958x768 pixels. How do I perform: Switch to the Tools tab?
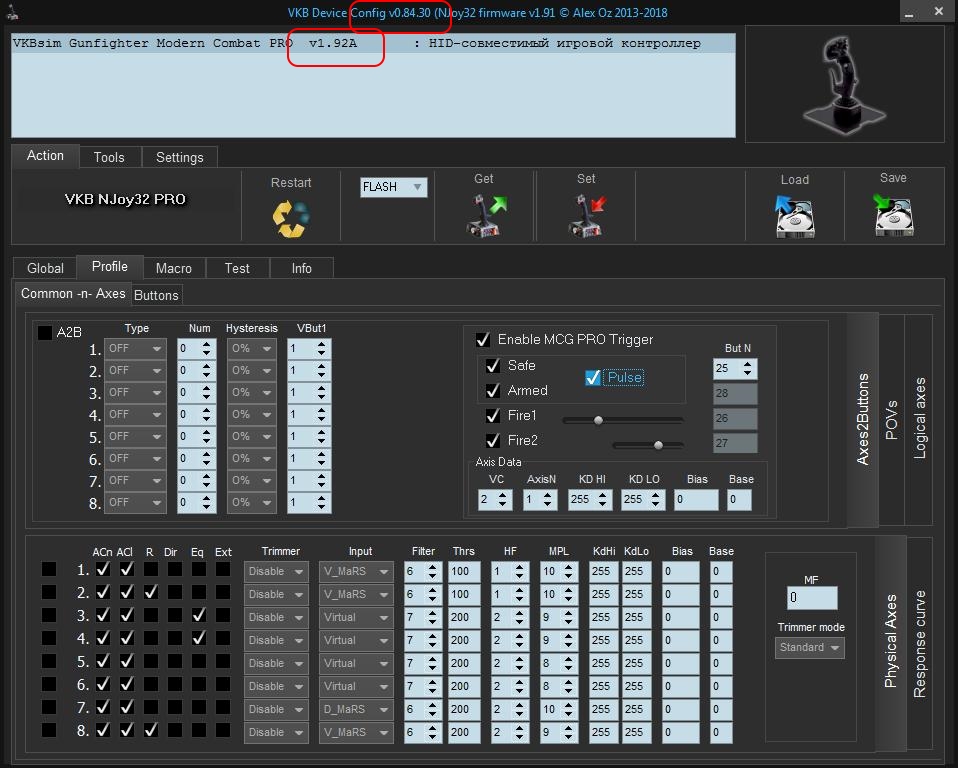[x=109, y=157]
